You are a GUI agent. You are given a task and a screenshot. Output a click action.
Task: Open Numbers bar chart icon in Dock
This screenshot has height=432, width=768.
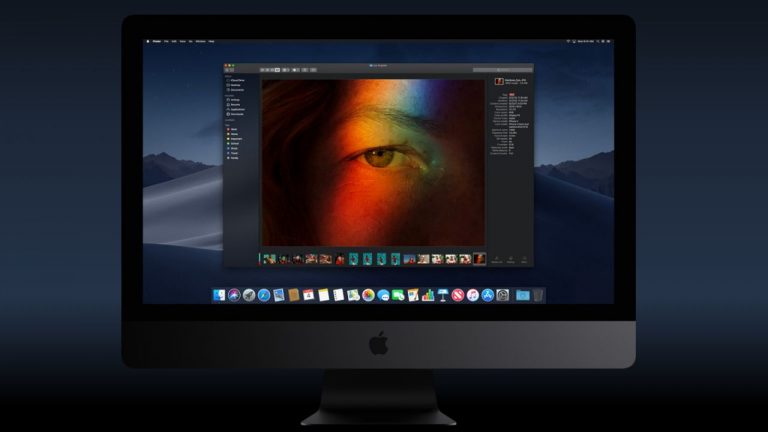(x=428, y=295)
